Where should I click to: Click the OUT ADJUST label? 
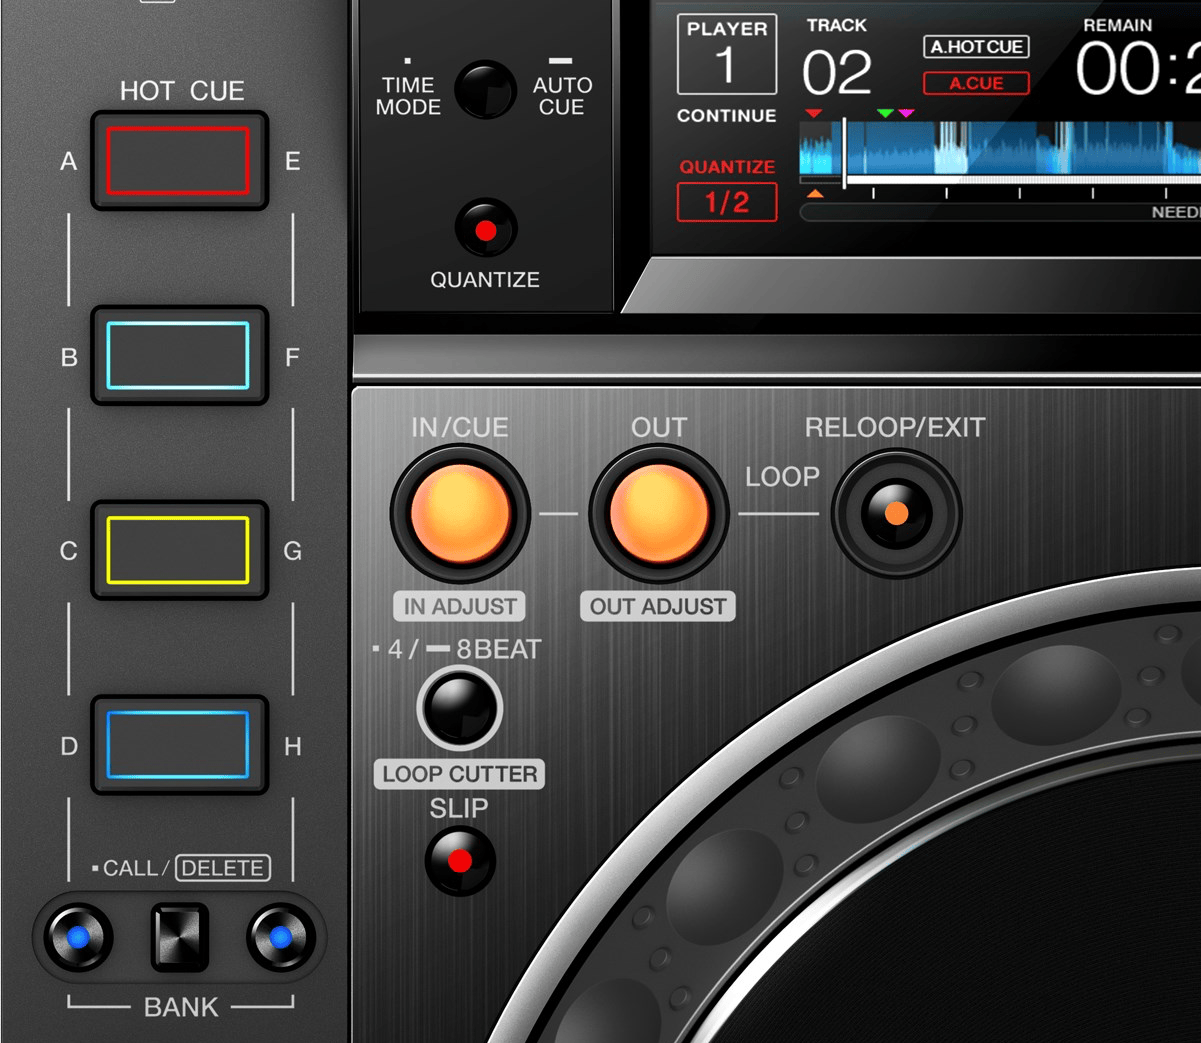(658, 606)
